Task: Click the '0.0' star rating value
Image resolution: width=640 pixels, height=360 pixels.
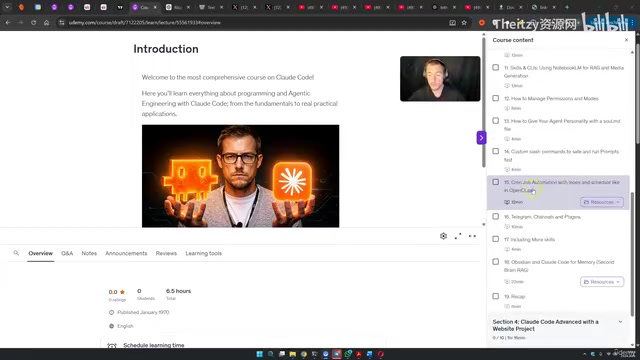Action: coord(113,292)
